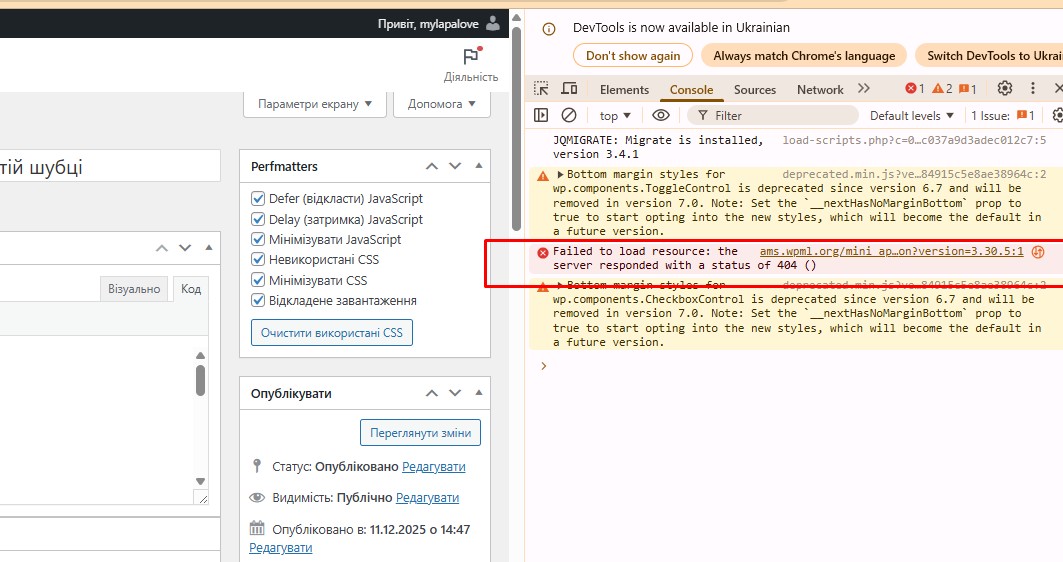This screenshot has width=1063, height=562.
Task: Click the Очистити використані CSS button
Action: tap(332, 333)
